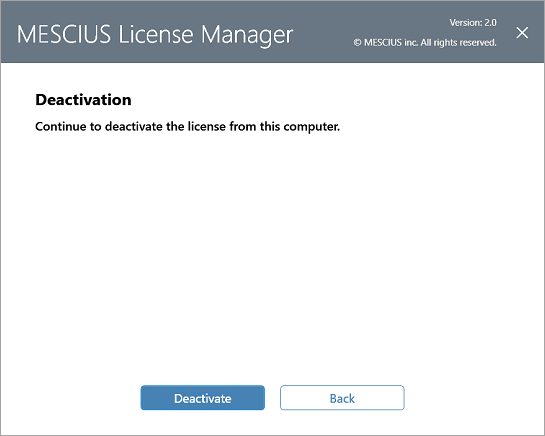Click the word 'License' in the header title

(x=156, y=34)
